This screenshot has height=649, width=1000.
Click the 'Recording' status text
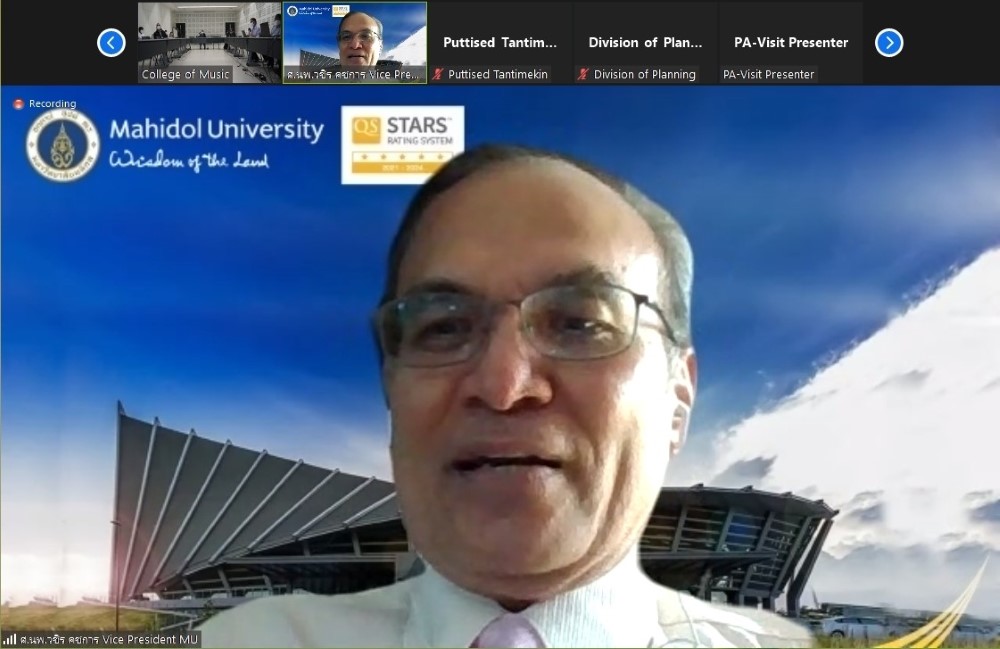pyautogui.click(x=52, y=104)
